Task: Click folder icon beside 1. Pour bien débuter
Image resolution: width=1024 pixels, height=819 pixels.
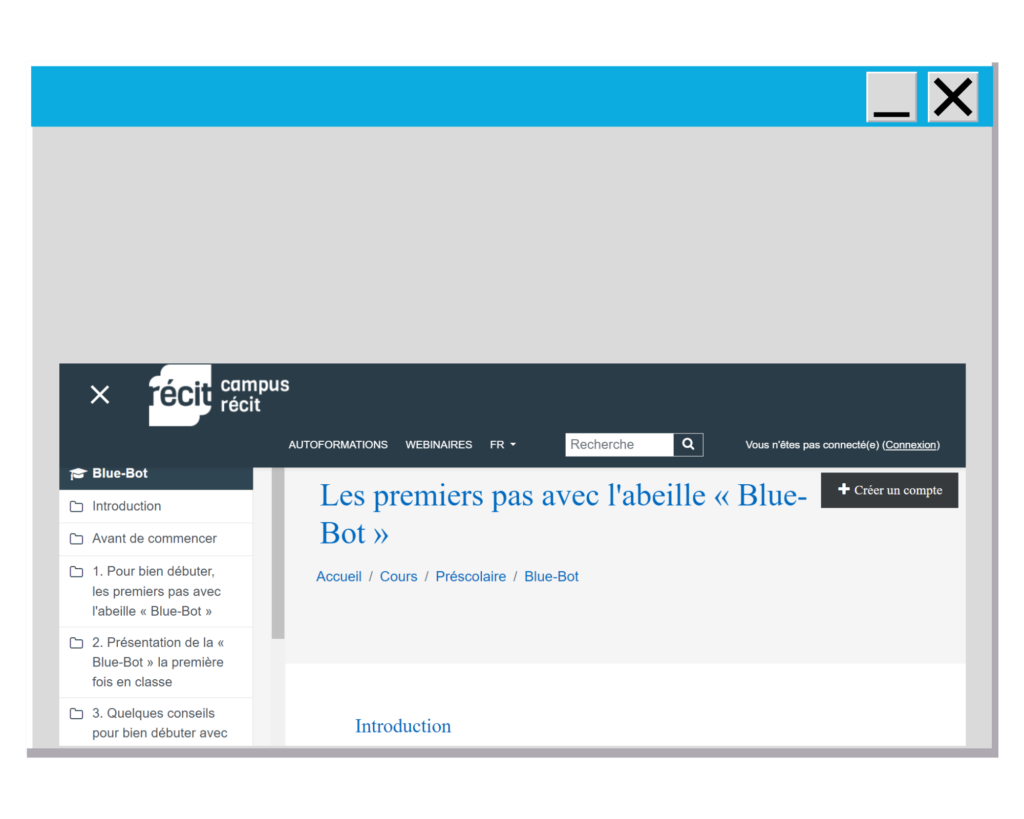Action: (x=76, y=571)
